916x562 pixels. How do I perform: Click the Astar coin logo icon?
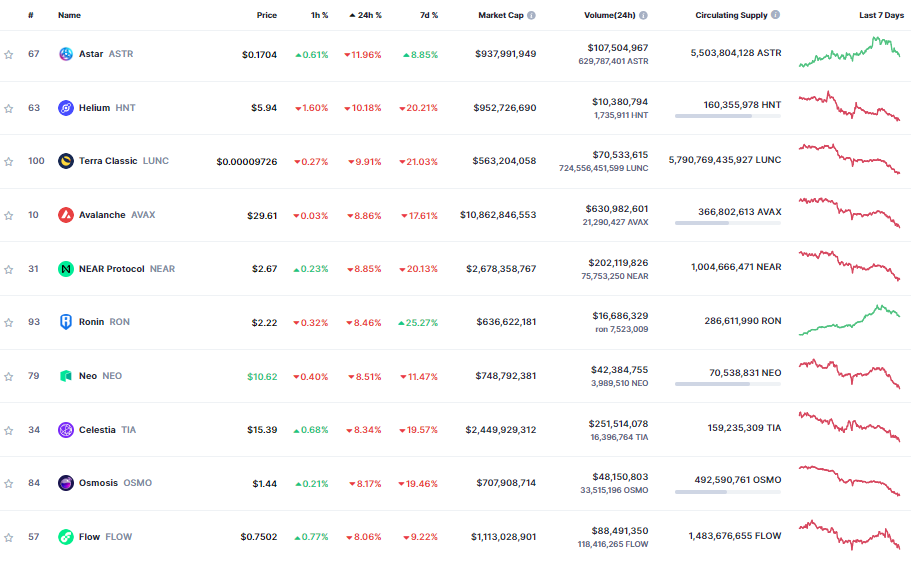point(66,54)
